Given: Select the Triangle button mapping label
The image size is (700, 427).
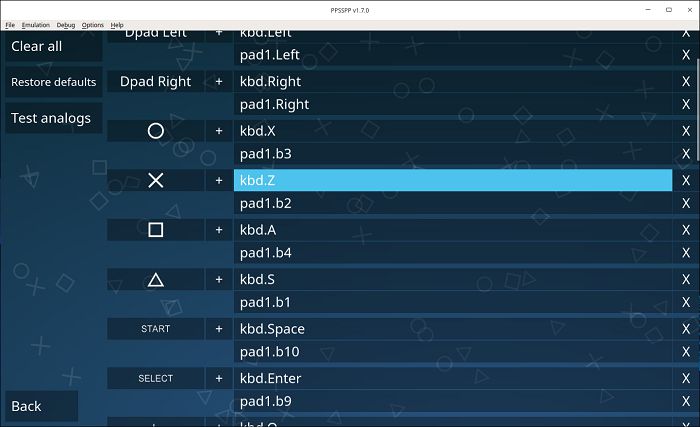Looking at the screenshot, I should [156, 280].
